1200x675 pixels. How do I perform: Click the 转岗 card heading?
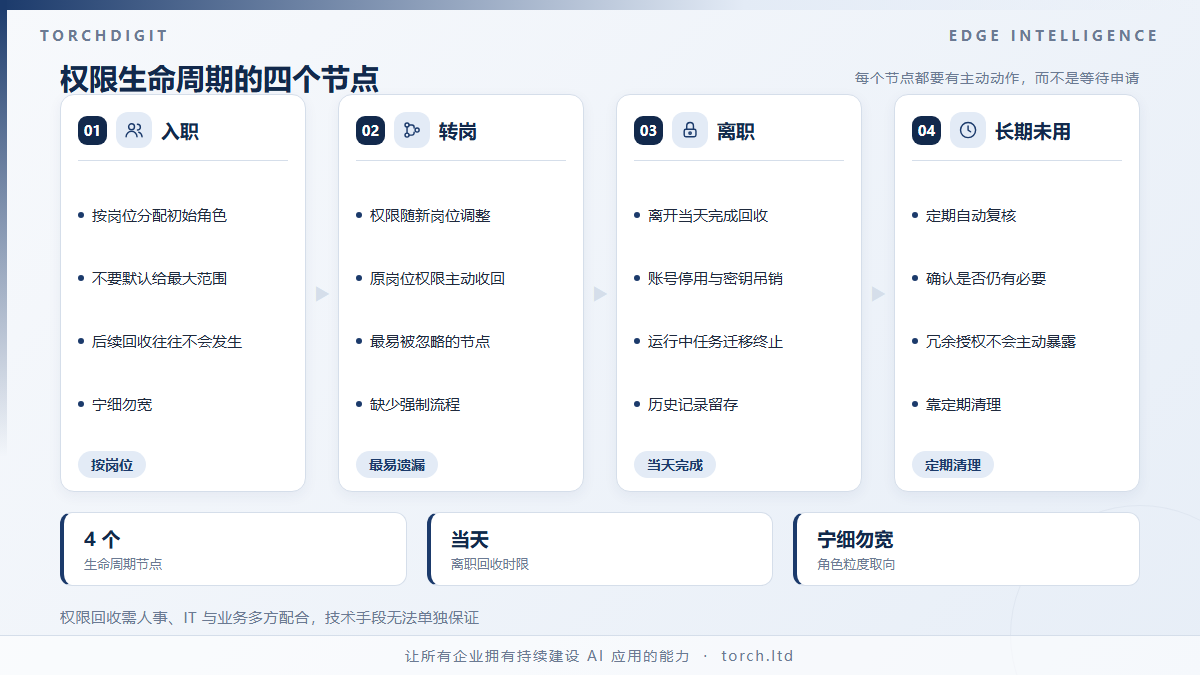[x=458, y=131]
